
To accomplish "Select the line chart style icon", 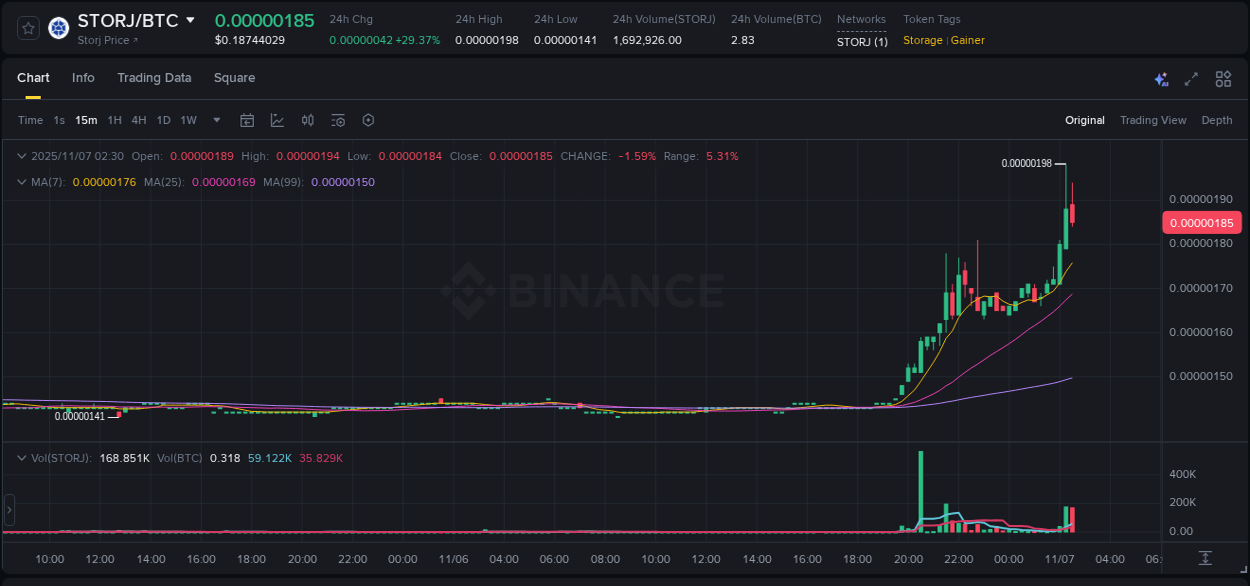I will pos(277,119).
